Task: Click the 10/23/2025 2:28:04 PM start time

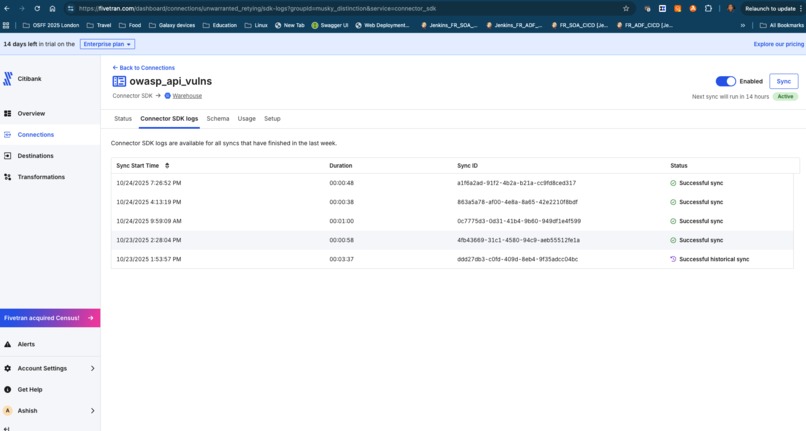Action: point(149,240)
